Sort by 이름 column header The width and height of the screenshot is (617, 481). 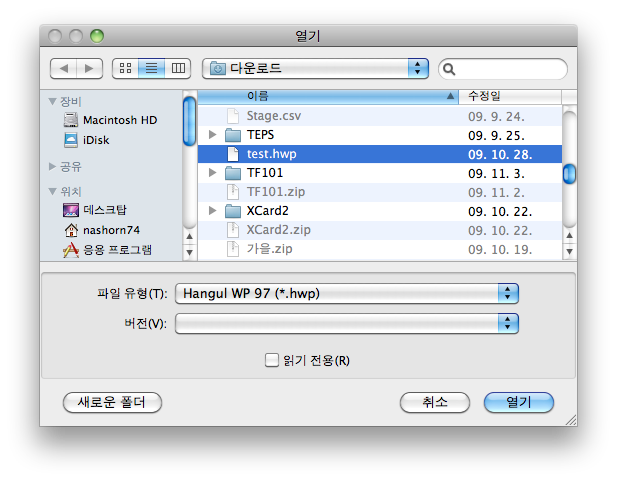[x=328, y=96]
